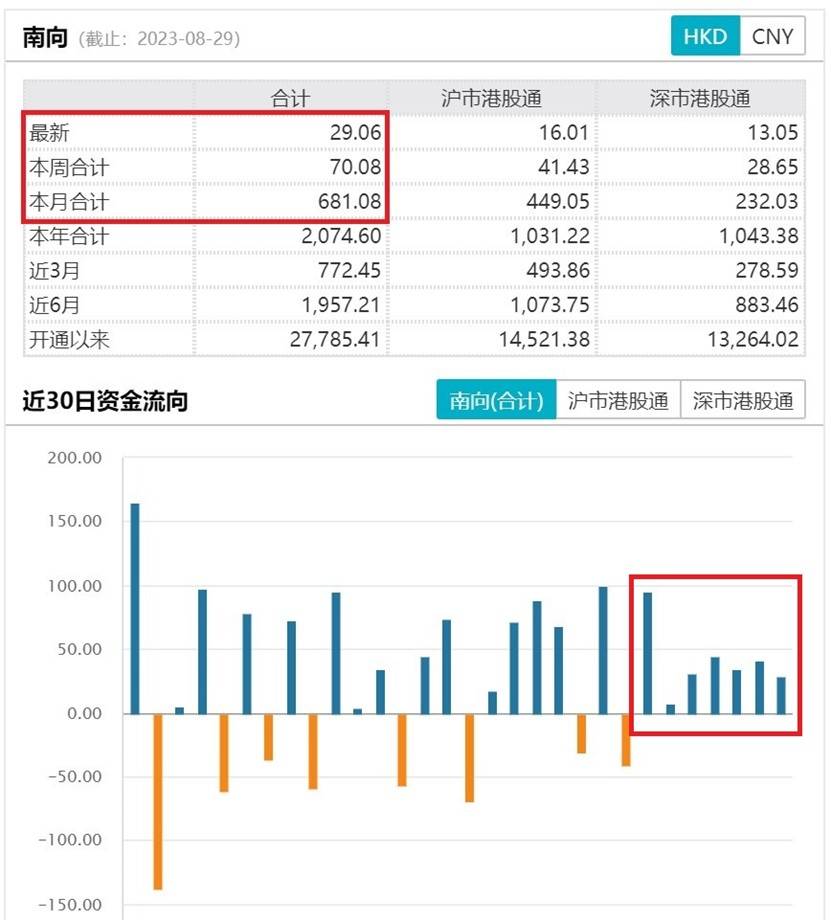Click the tallest blue bar near 150
This screenshot has height=920, width=831.
(x=135, y=608)
